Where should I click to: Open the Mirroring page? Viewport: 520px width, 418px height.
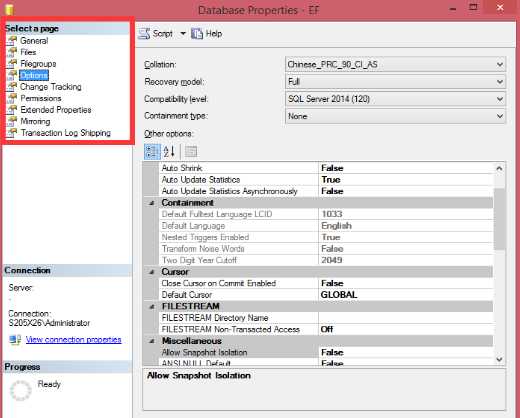pyautogui.click(x=35, y=121)
